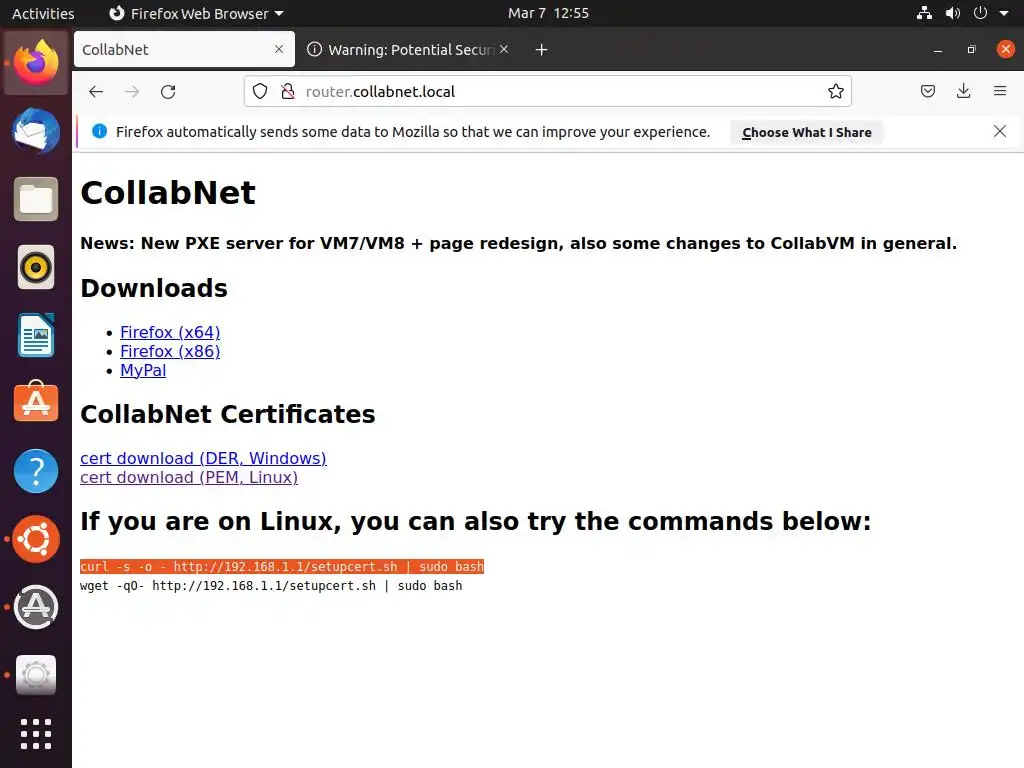The image size is (1024, 768).
Task: Open LibreOffice Writer from the dock
Action: tap(36, 335)
